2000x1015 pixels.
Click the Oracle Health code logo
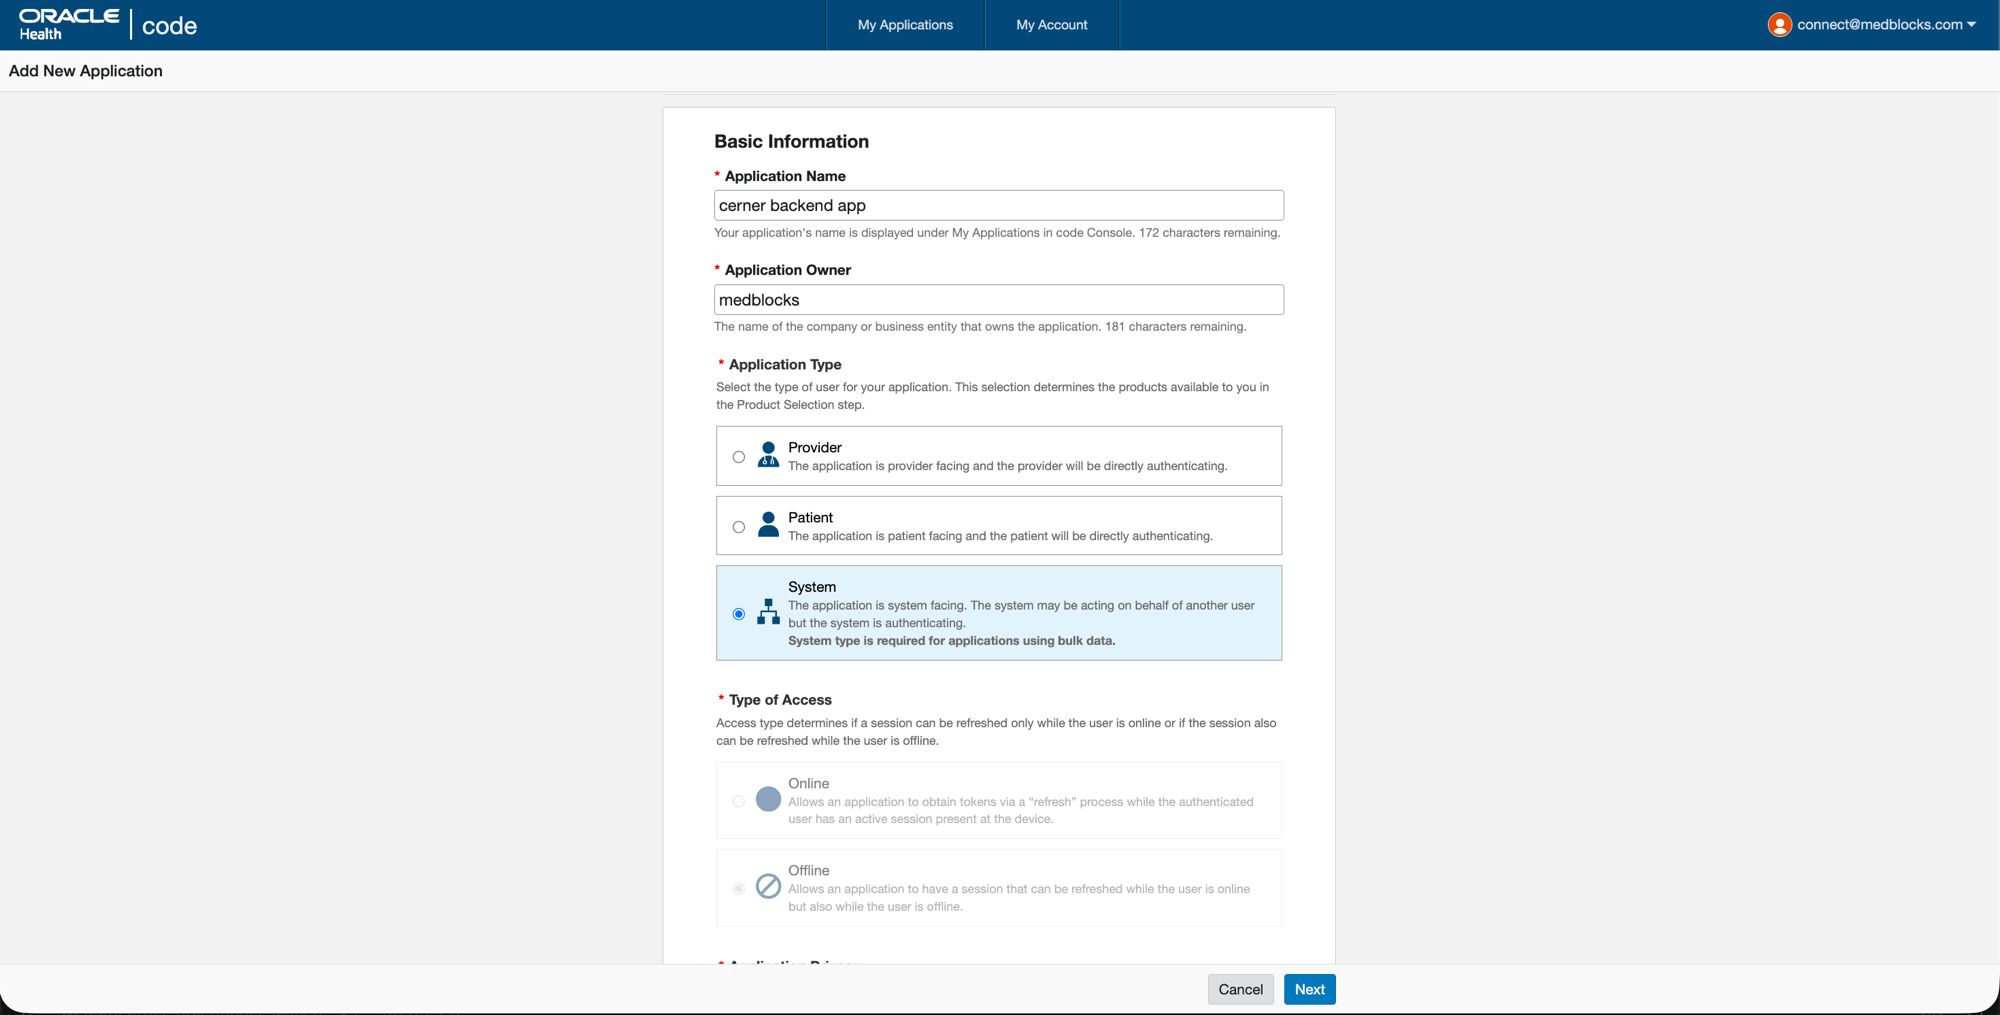pos(108,25)
